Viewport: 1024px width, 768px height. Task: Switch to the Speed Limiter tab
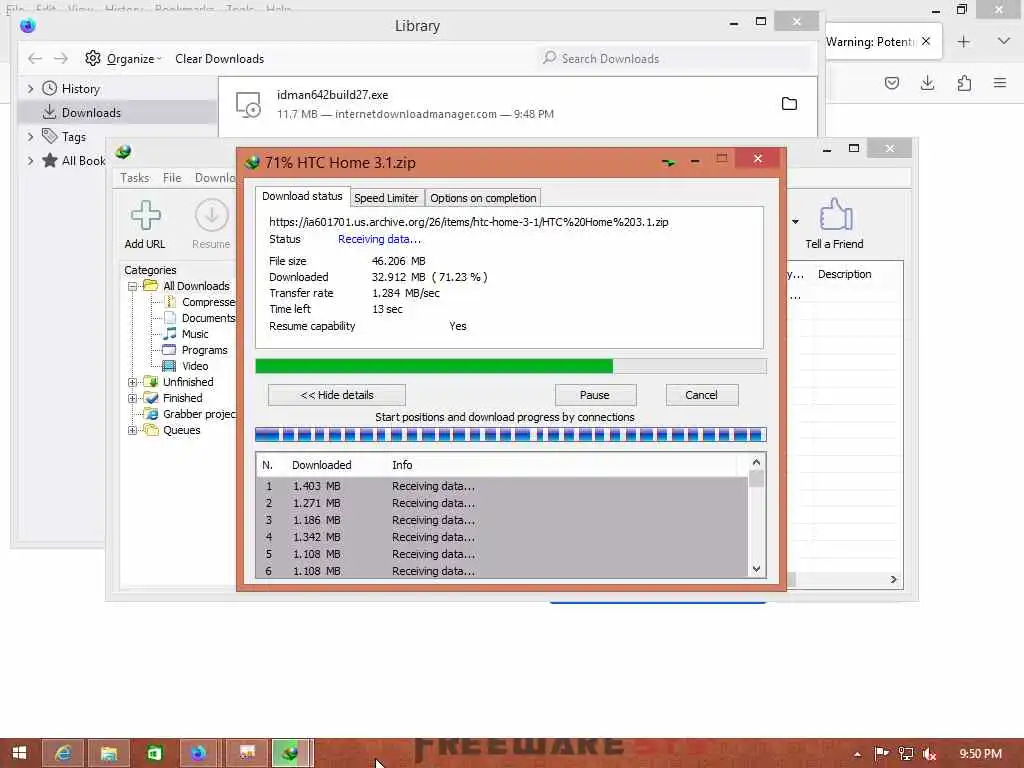(386, 198)
